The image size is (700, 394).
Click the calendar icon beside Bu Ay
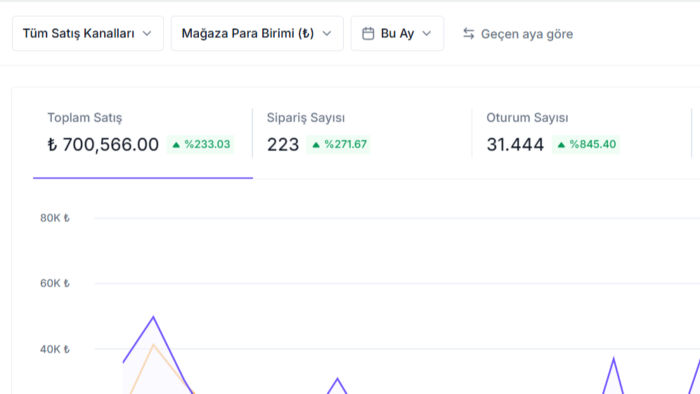(368, 33)
